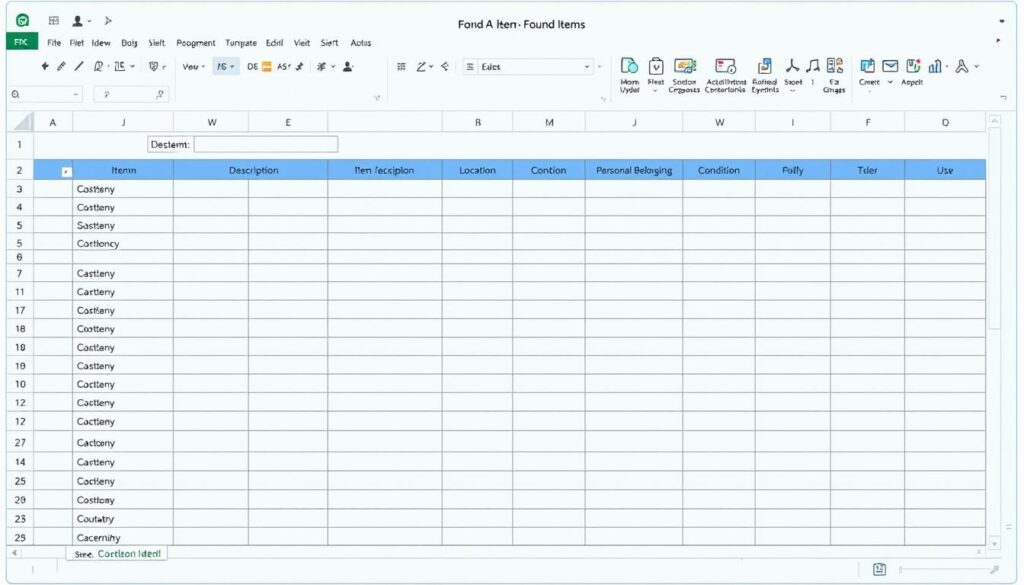Open the dropdown arrow beside Cmete
Viewport: 1024px width, 585px height.
point(889,82)
